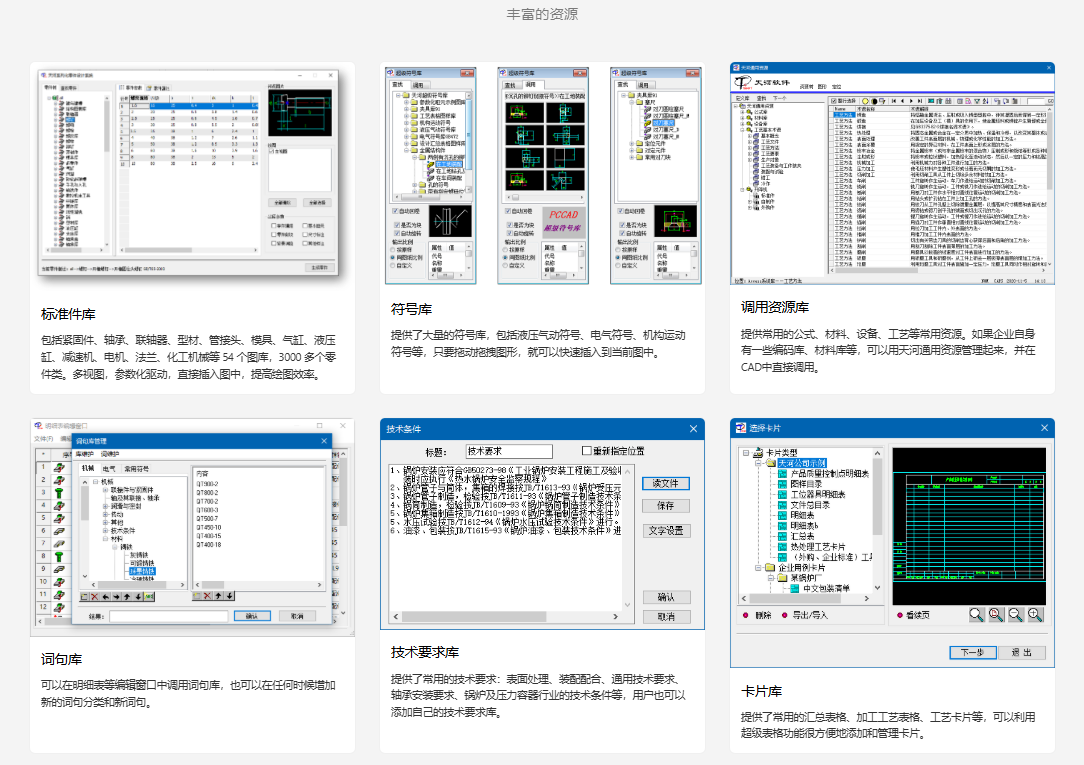Expand 定位元件 folder in symbol tree
Viewport: 1084px width, 765px height.
click(631, 144)
